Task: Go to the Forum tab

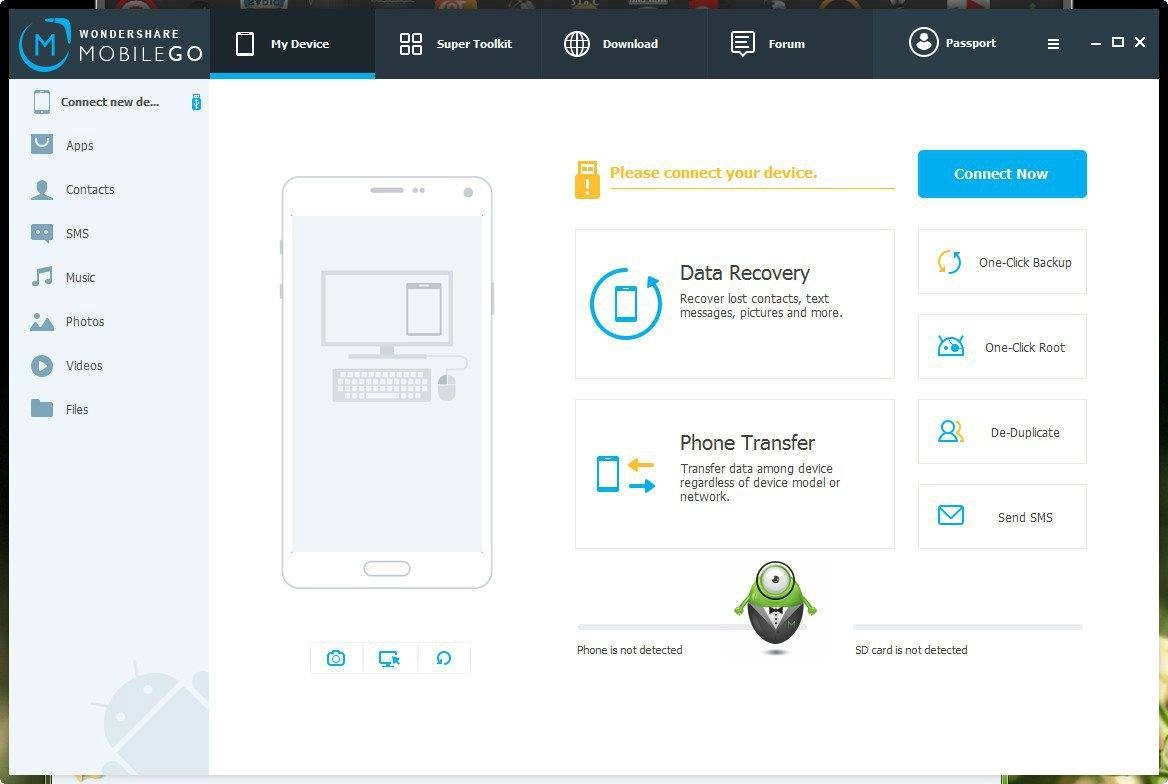Action: 790,44
